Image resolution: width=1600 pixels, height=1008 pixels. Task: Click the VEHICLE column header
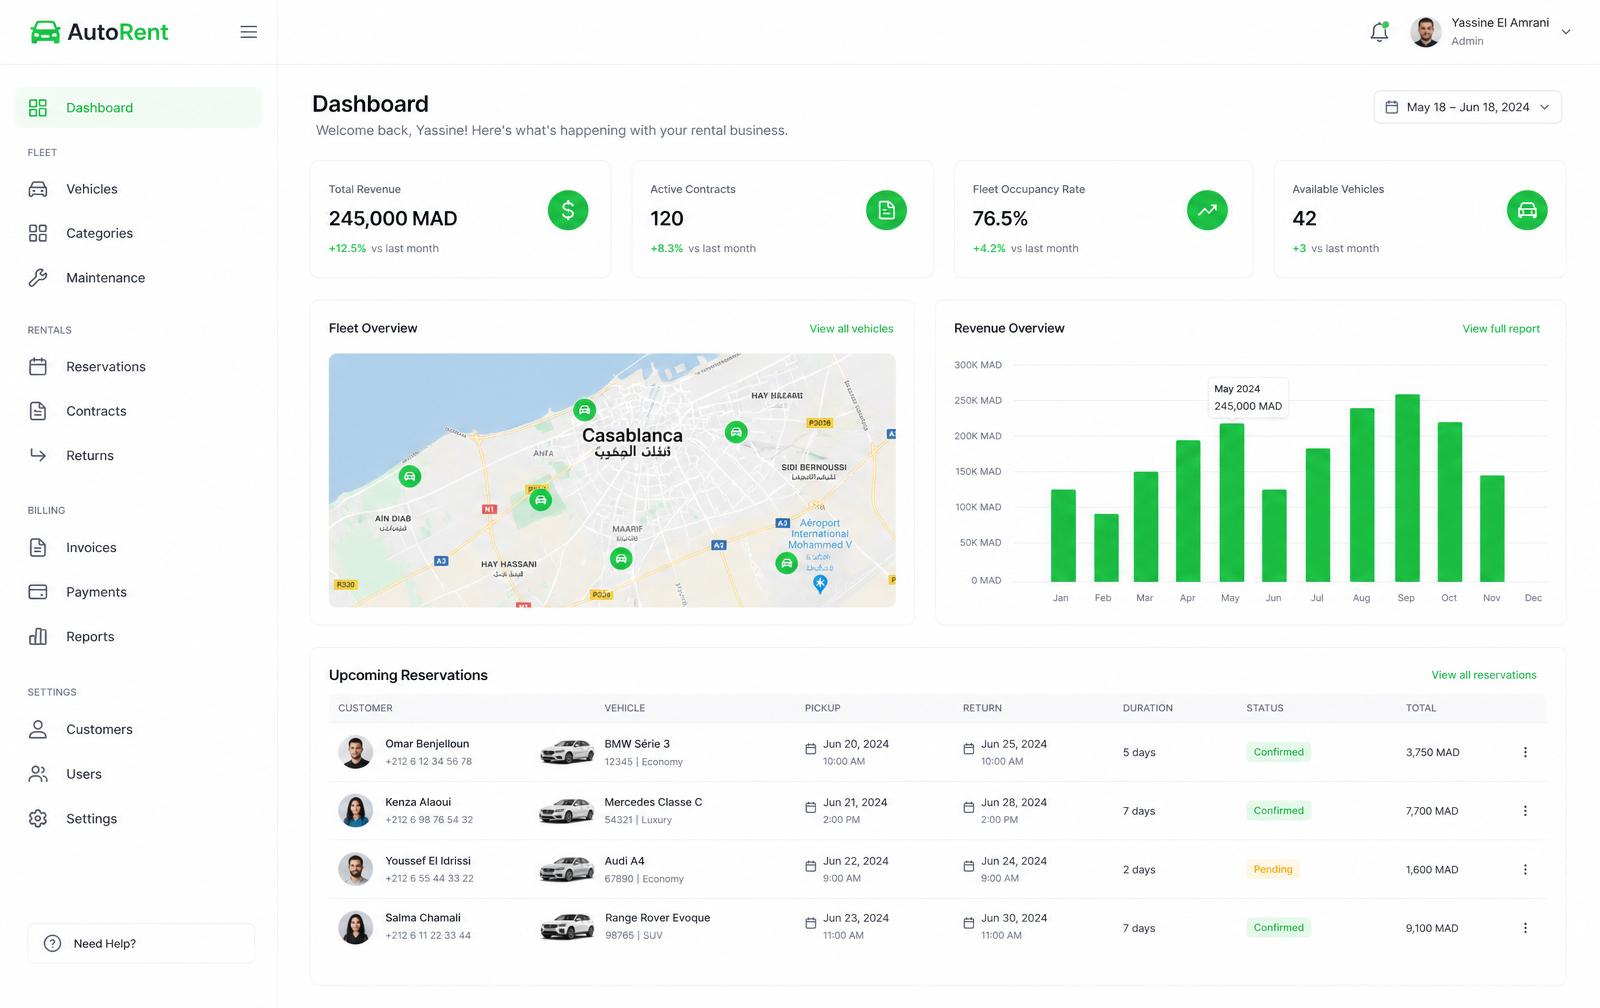coord(625,708)
